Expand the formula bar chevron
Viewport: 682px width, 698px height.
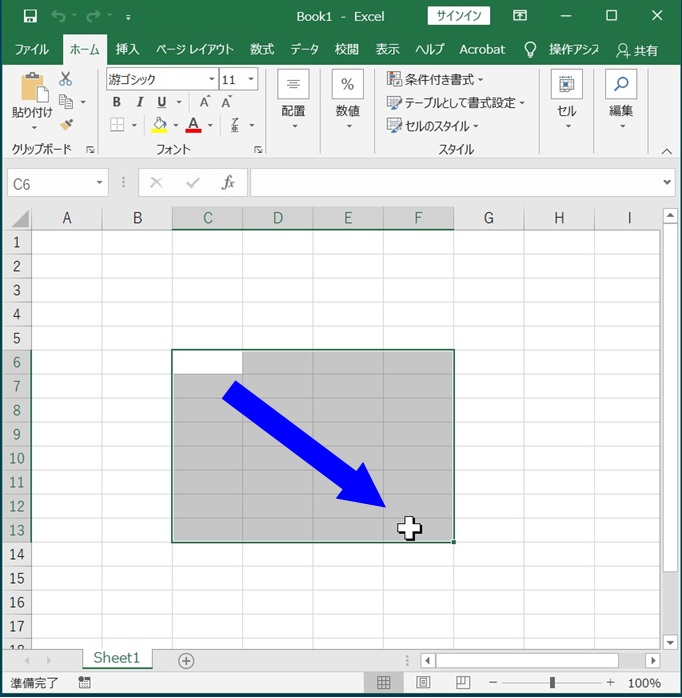[x=667, y=182]
